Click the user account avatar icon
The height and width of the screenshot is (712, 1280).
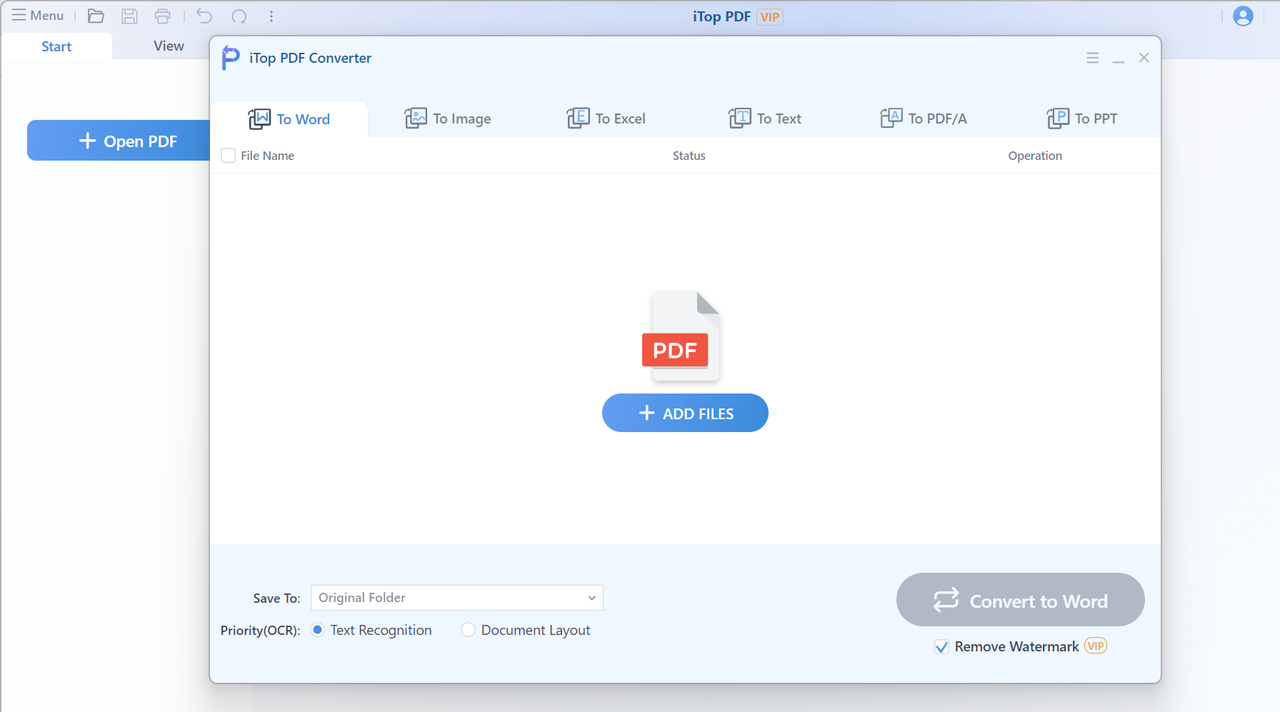pyautogui.click(x=1243, y=16)
